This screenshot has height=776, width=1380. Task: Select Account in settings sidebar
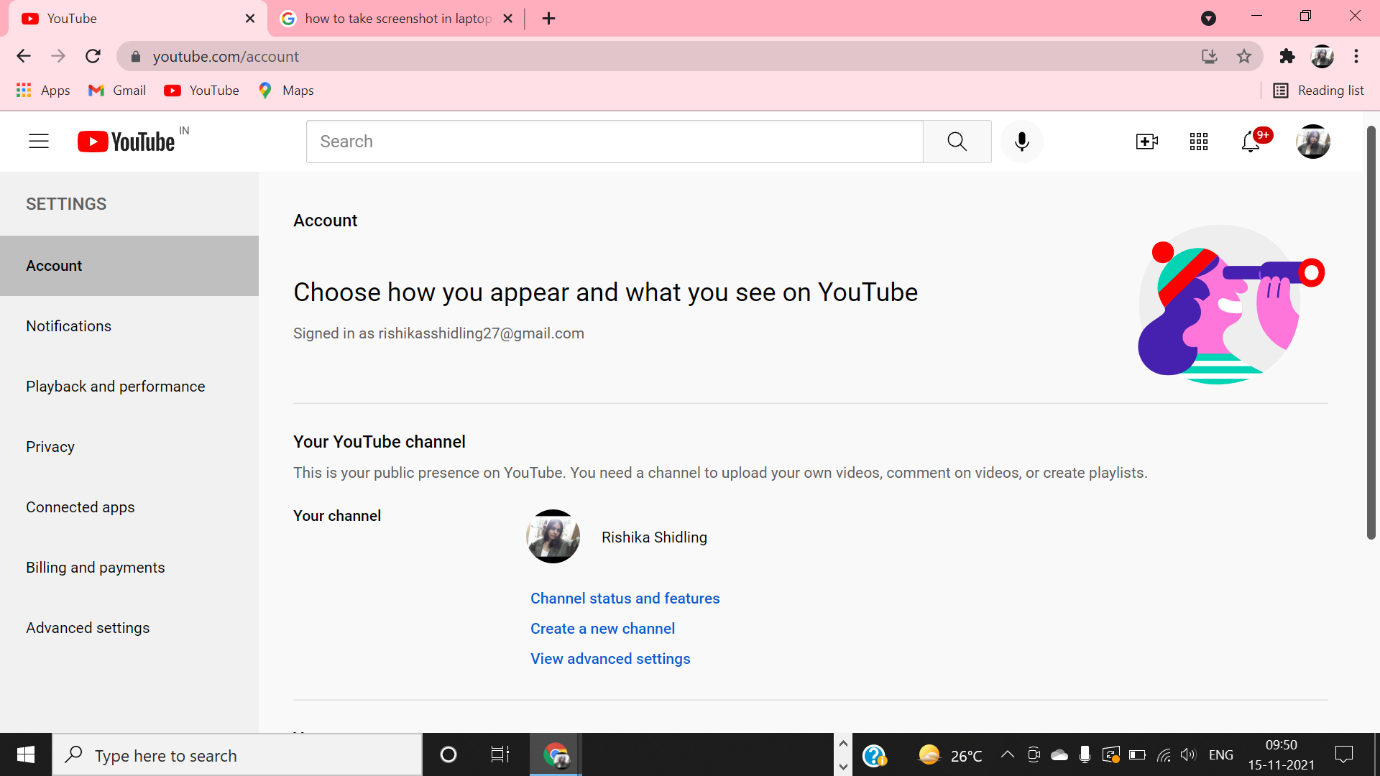click(x=129, y=266)
